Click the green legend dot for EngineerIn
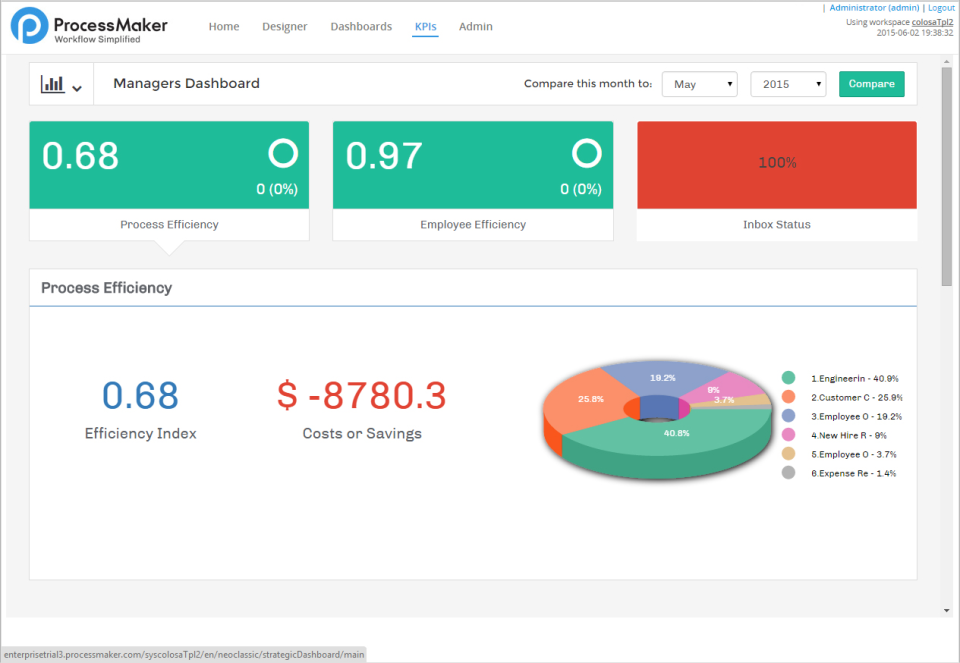Screen dimensions: 960x663 pos(787,378)
